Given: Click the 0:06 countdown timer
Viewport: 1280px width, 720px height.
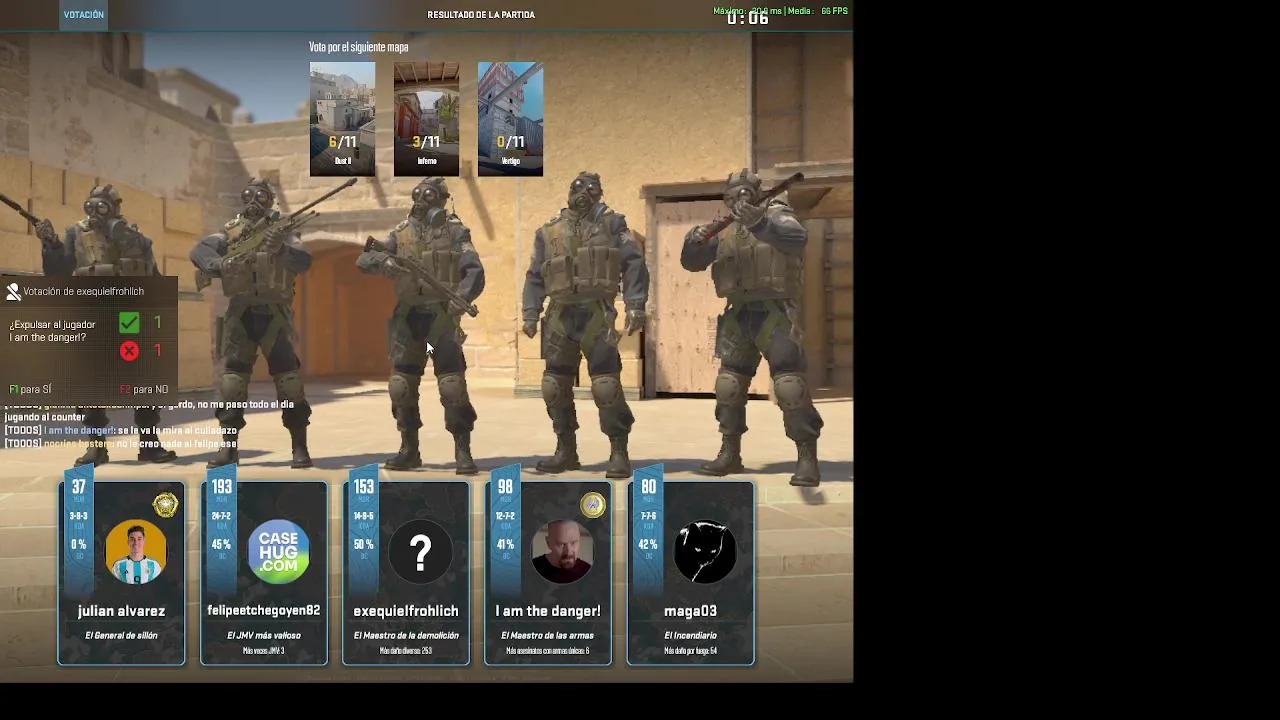Looking at the screenshot, I should pos(747,19).
